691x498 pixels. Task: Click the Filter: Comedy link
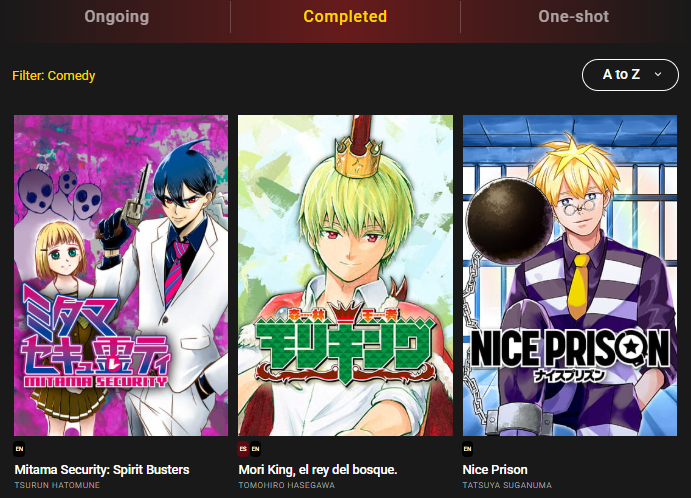[54, 76]
